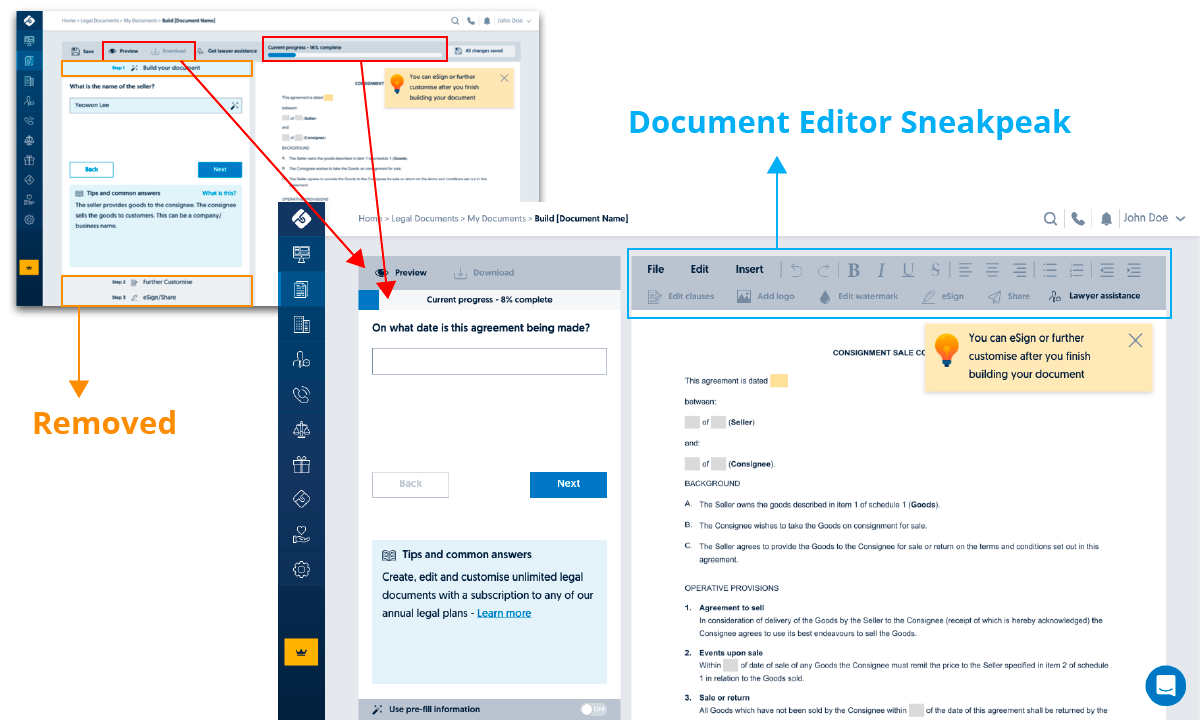Image resolution: width=1200 pixels, height=720 pixels.
Task: Expand the John Doe dropdown in front window
Action: tap(1155, 218)
